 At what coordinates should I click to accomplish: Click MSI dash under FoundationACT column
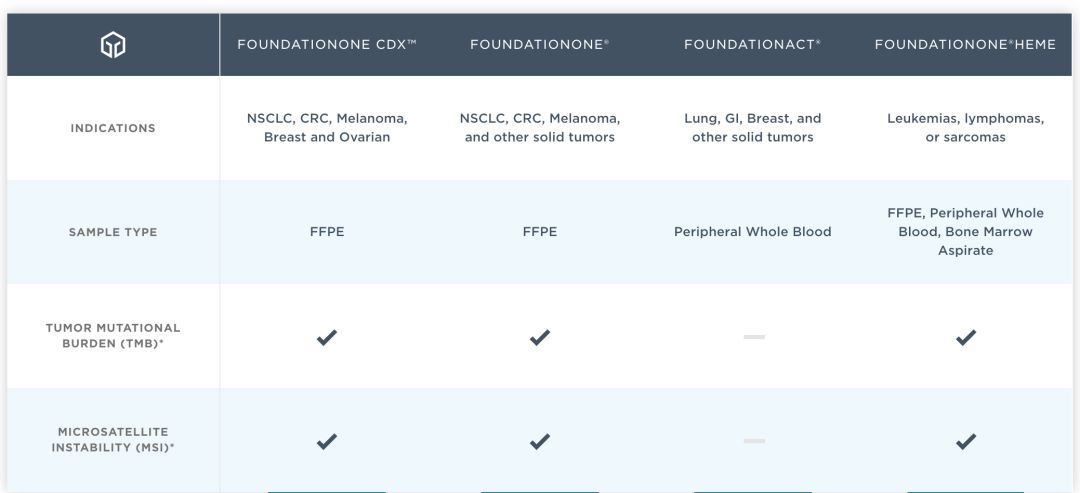(x=754, y=441)
